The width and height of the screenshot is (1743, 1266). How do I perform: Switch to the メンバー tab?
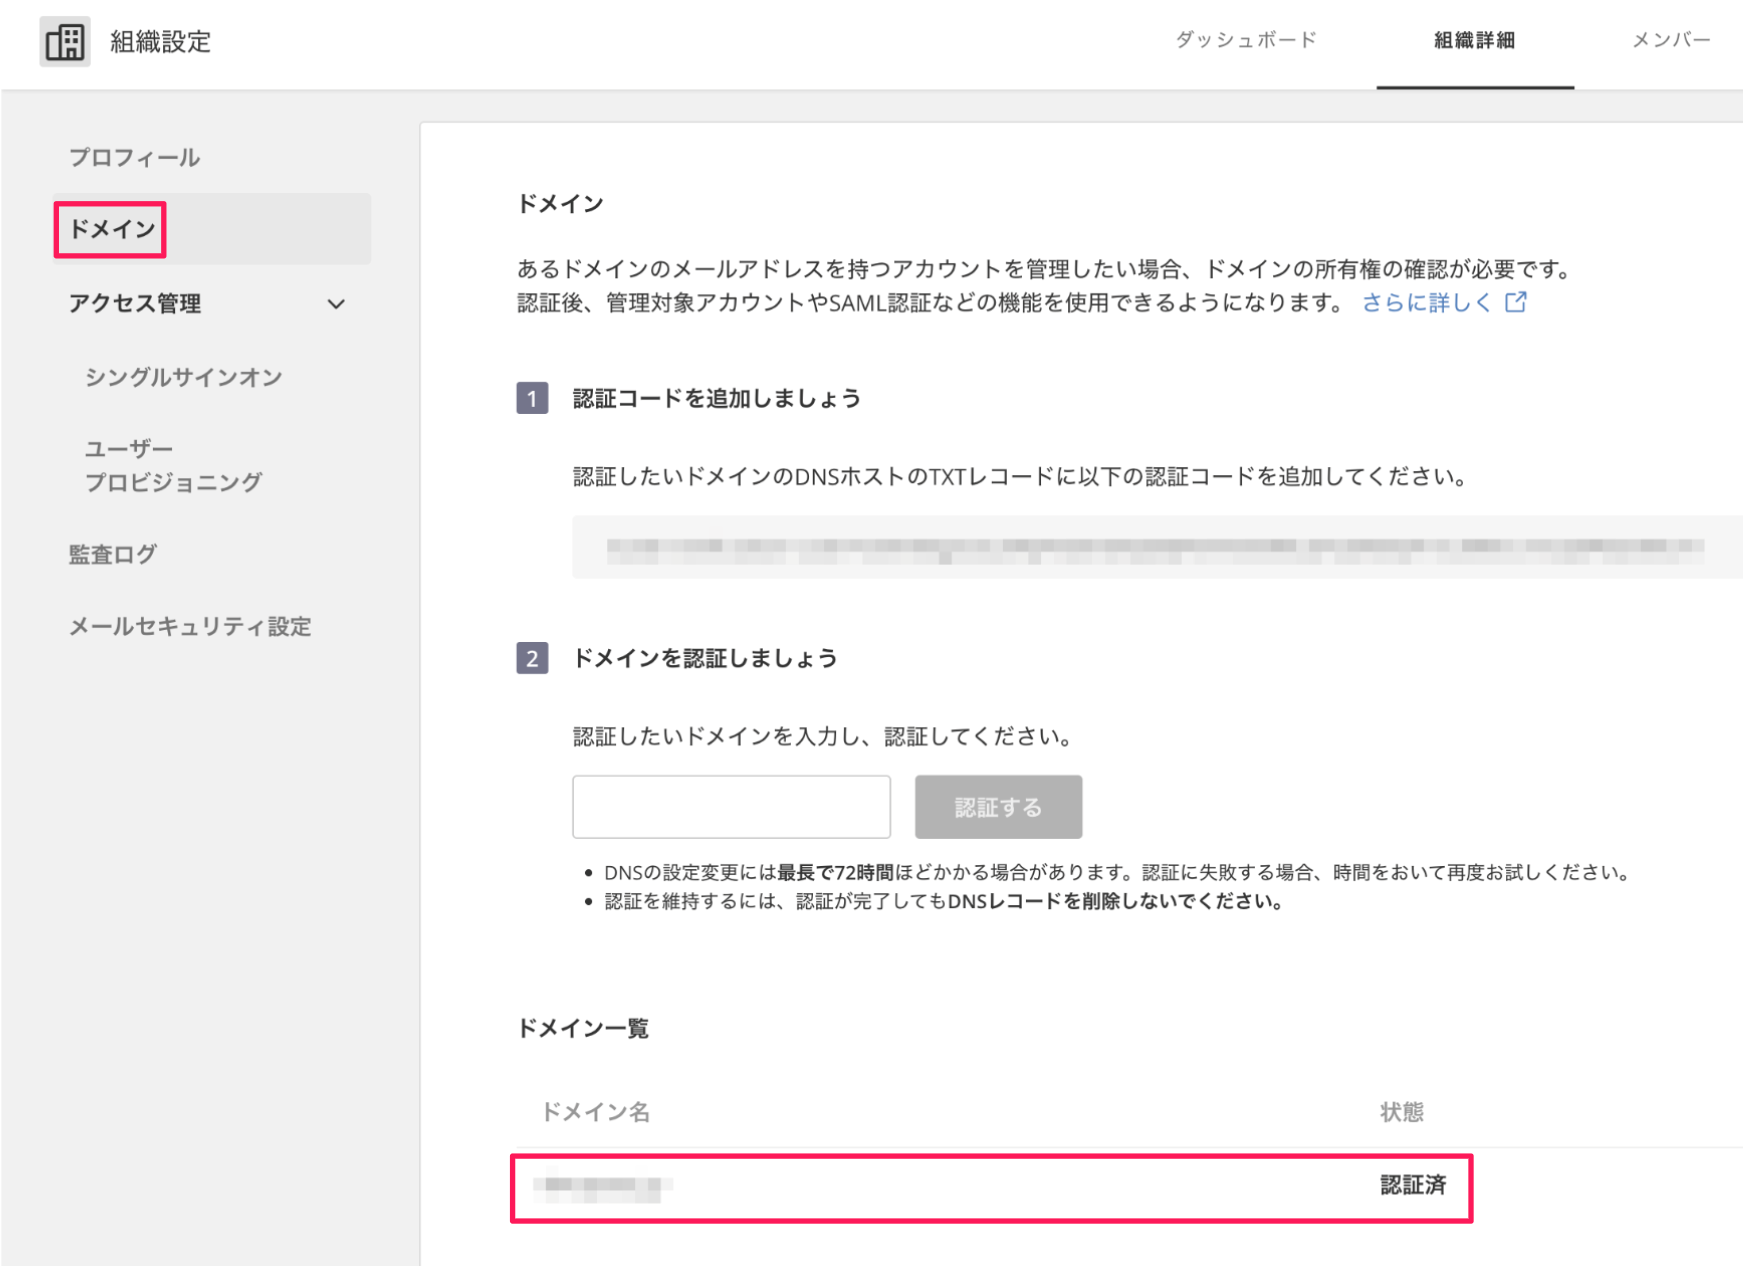1671,40
